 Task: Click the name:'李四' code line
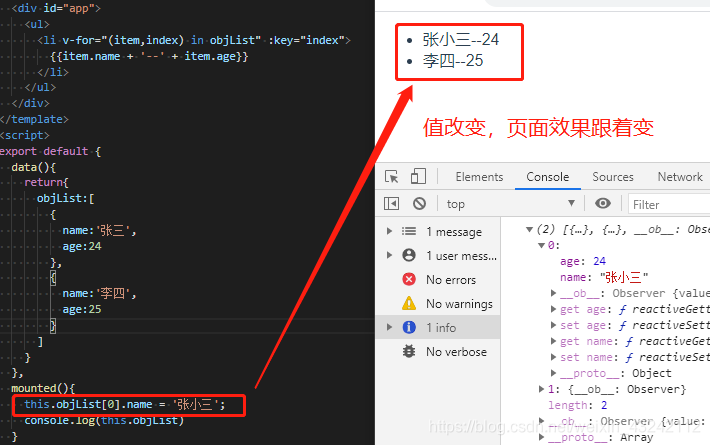(x=99, y=293)
